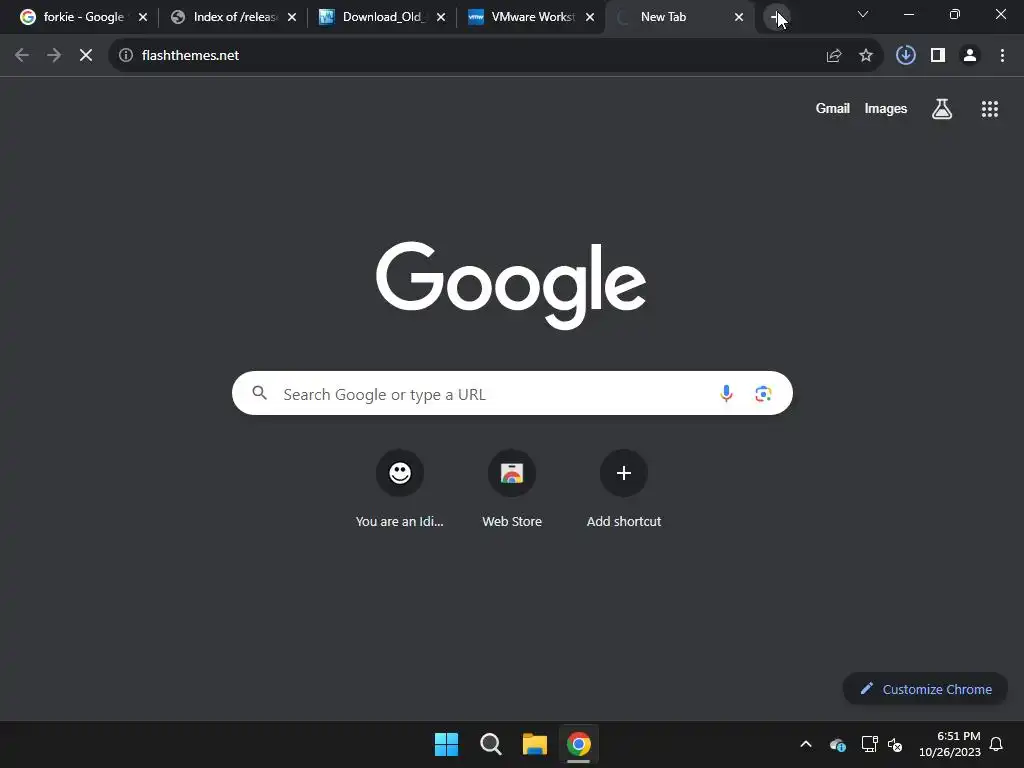Close the New Tab tab
The image size is (1024, 768).
click(739, 17)
